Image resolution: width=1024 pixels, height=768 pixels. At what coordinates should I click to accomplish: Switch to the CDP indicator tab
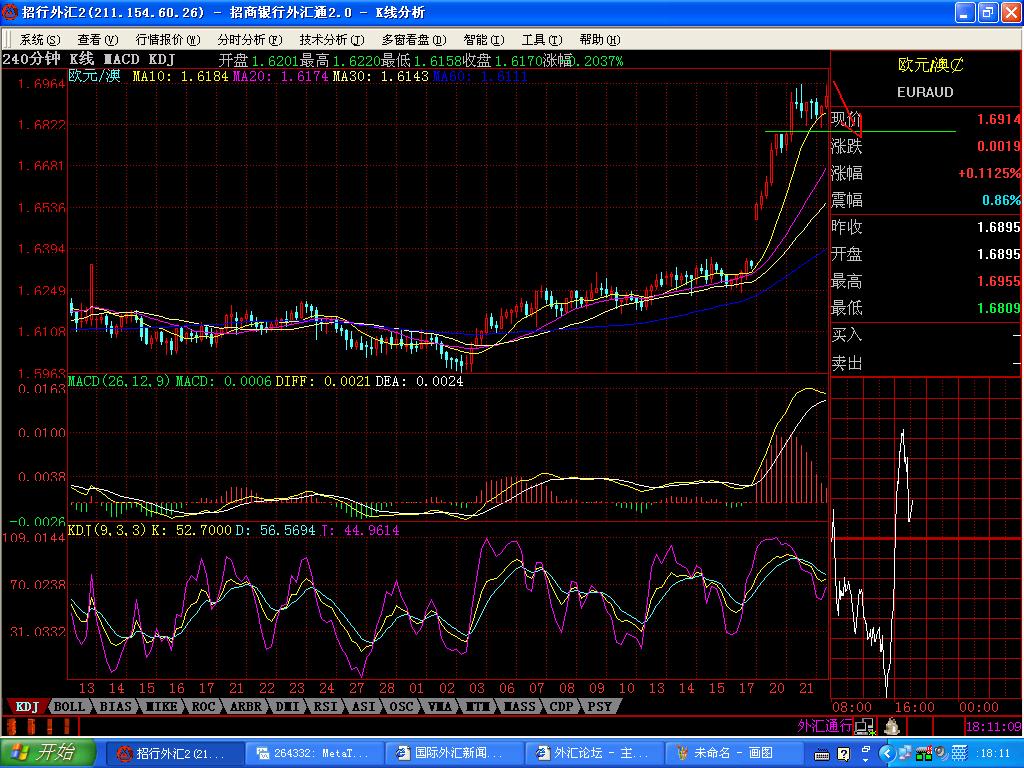(x=561, y=707)
